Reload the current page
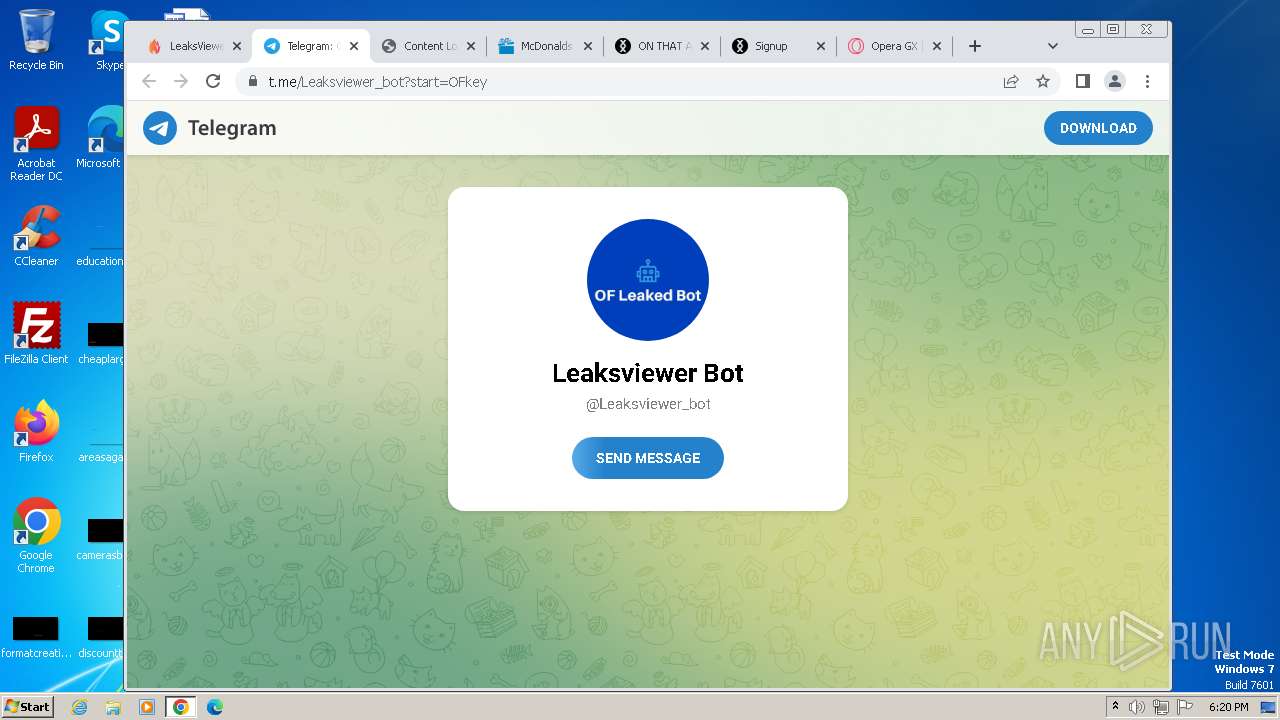 pyautogui.click(x=213, y=81)
